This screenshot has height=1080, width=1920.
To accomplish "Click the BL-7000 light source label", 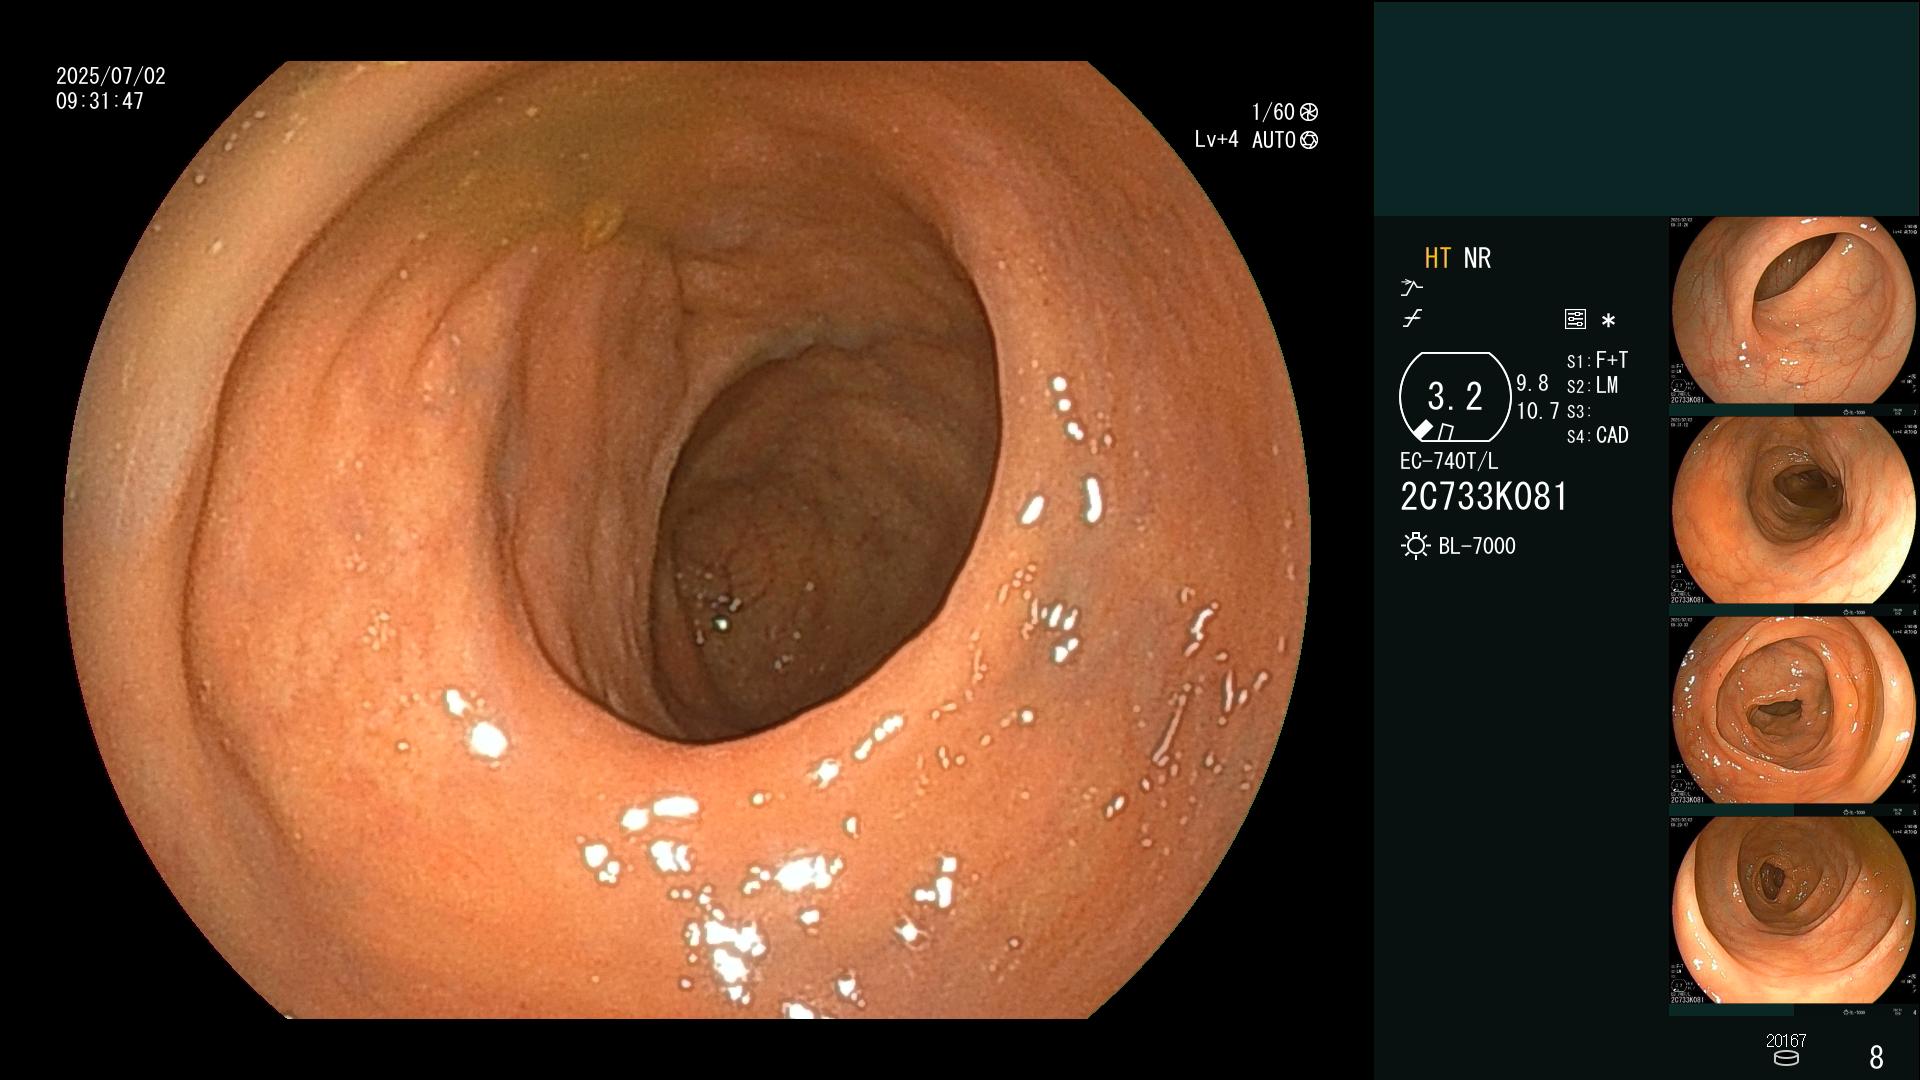I will click(1477, 546).
